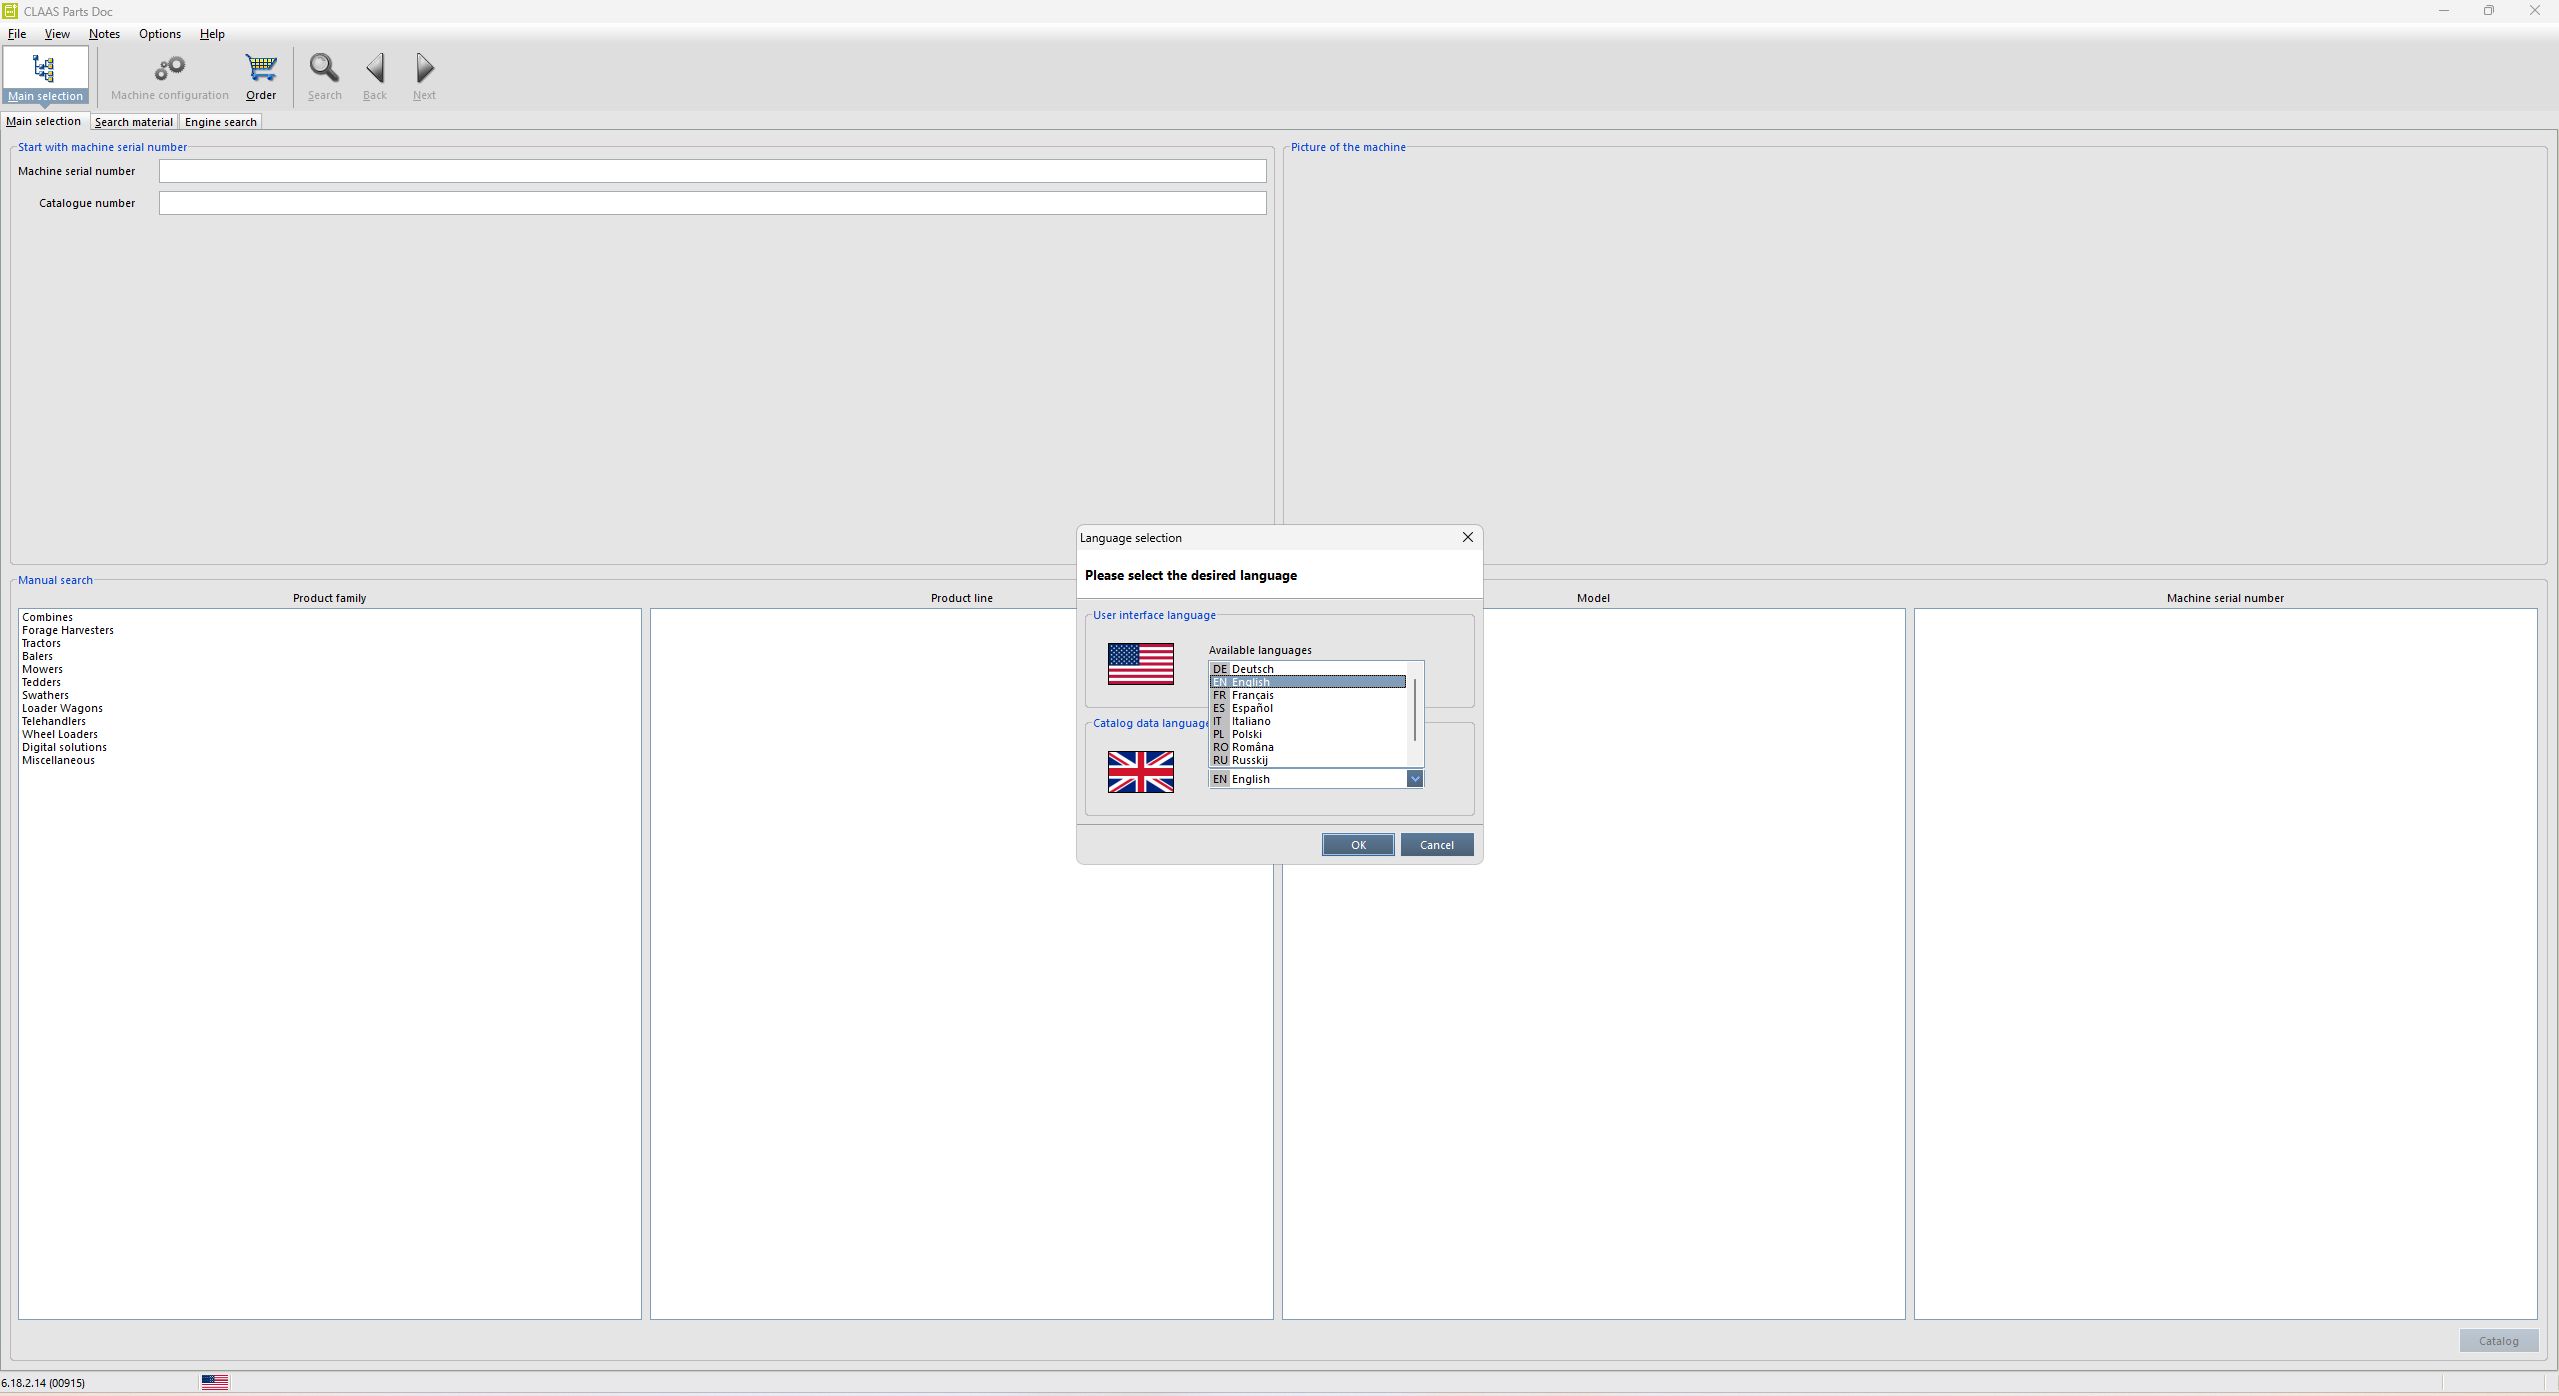This screenshot has width=2559, height=1396.
Task: Click the Main selection toolbar icon
Action: click(45, 75)
